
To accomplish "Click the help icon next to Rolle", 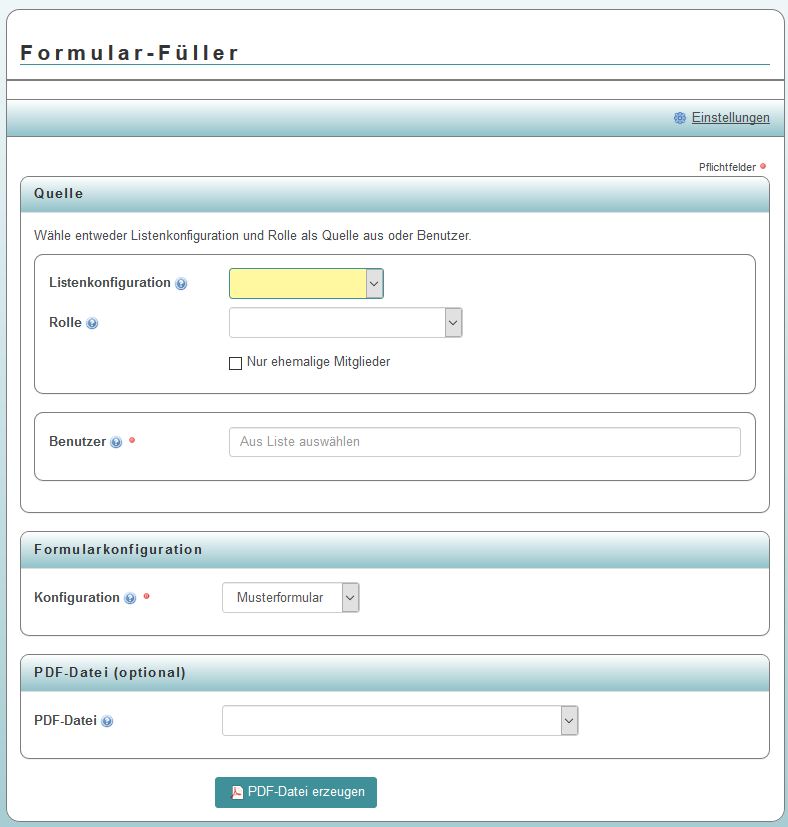I will point(92,324).
